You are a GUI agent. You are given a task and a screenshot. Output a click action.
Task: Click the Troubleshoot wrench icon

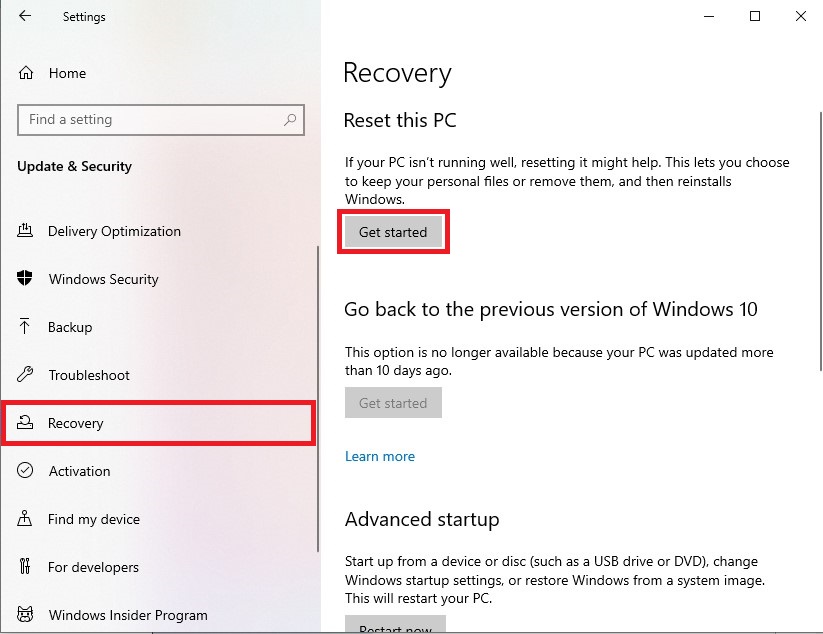point(25,375)
